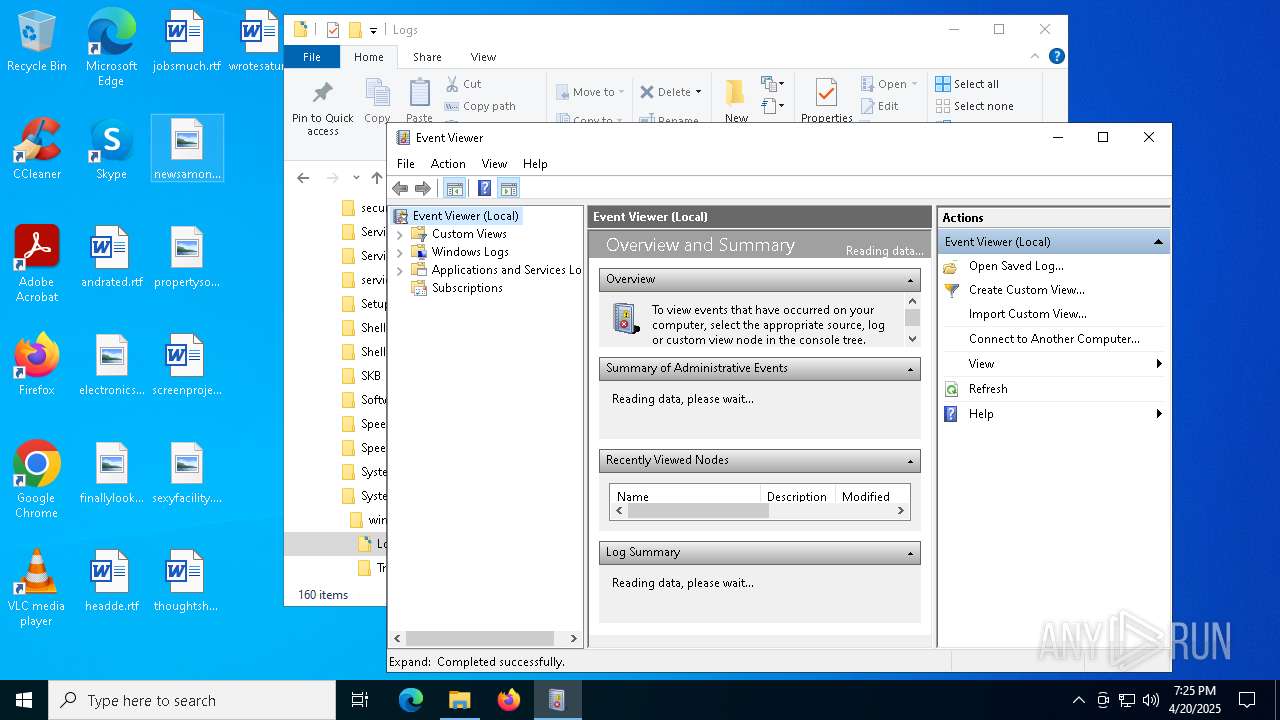Click the blue Help toolbar icon

484,188
